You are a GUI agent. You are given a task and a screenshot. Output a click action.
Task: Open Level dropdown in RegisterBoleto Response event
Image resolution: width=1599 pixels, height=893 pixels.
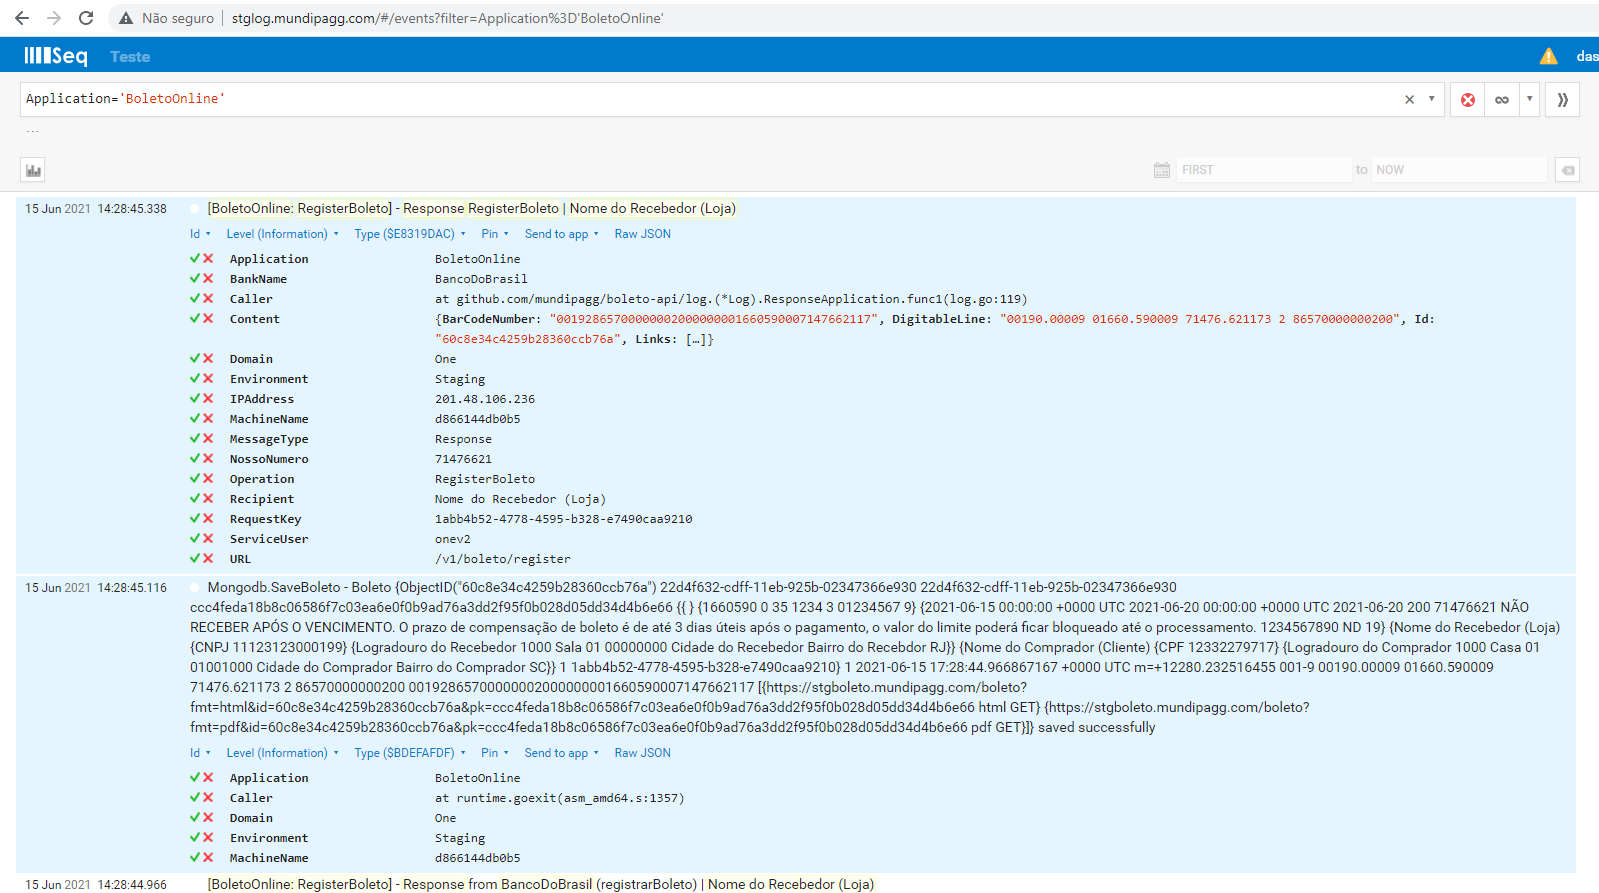point(282,234)
